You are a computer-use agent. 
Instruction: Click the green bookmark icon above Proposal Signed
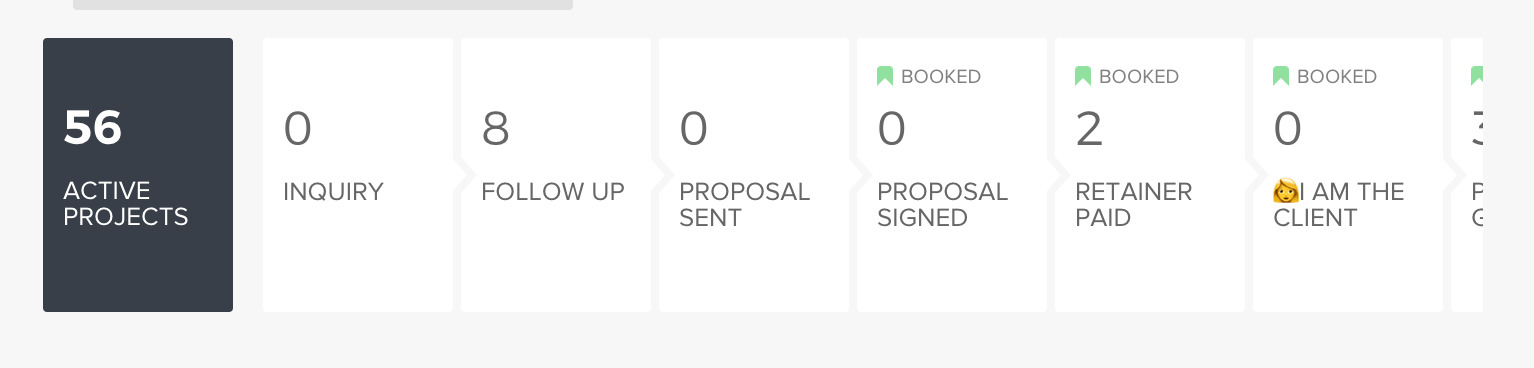[x=884, y=76]
